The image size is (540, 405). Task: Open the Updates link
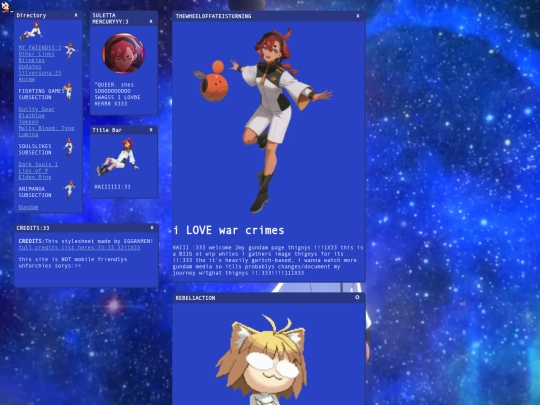pos(30,66)
